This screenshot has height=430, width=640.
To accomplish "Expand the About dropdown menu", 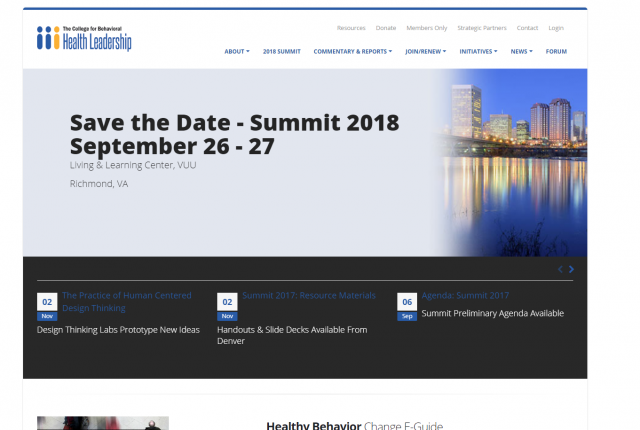I will pos(237,51).
